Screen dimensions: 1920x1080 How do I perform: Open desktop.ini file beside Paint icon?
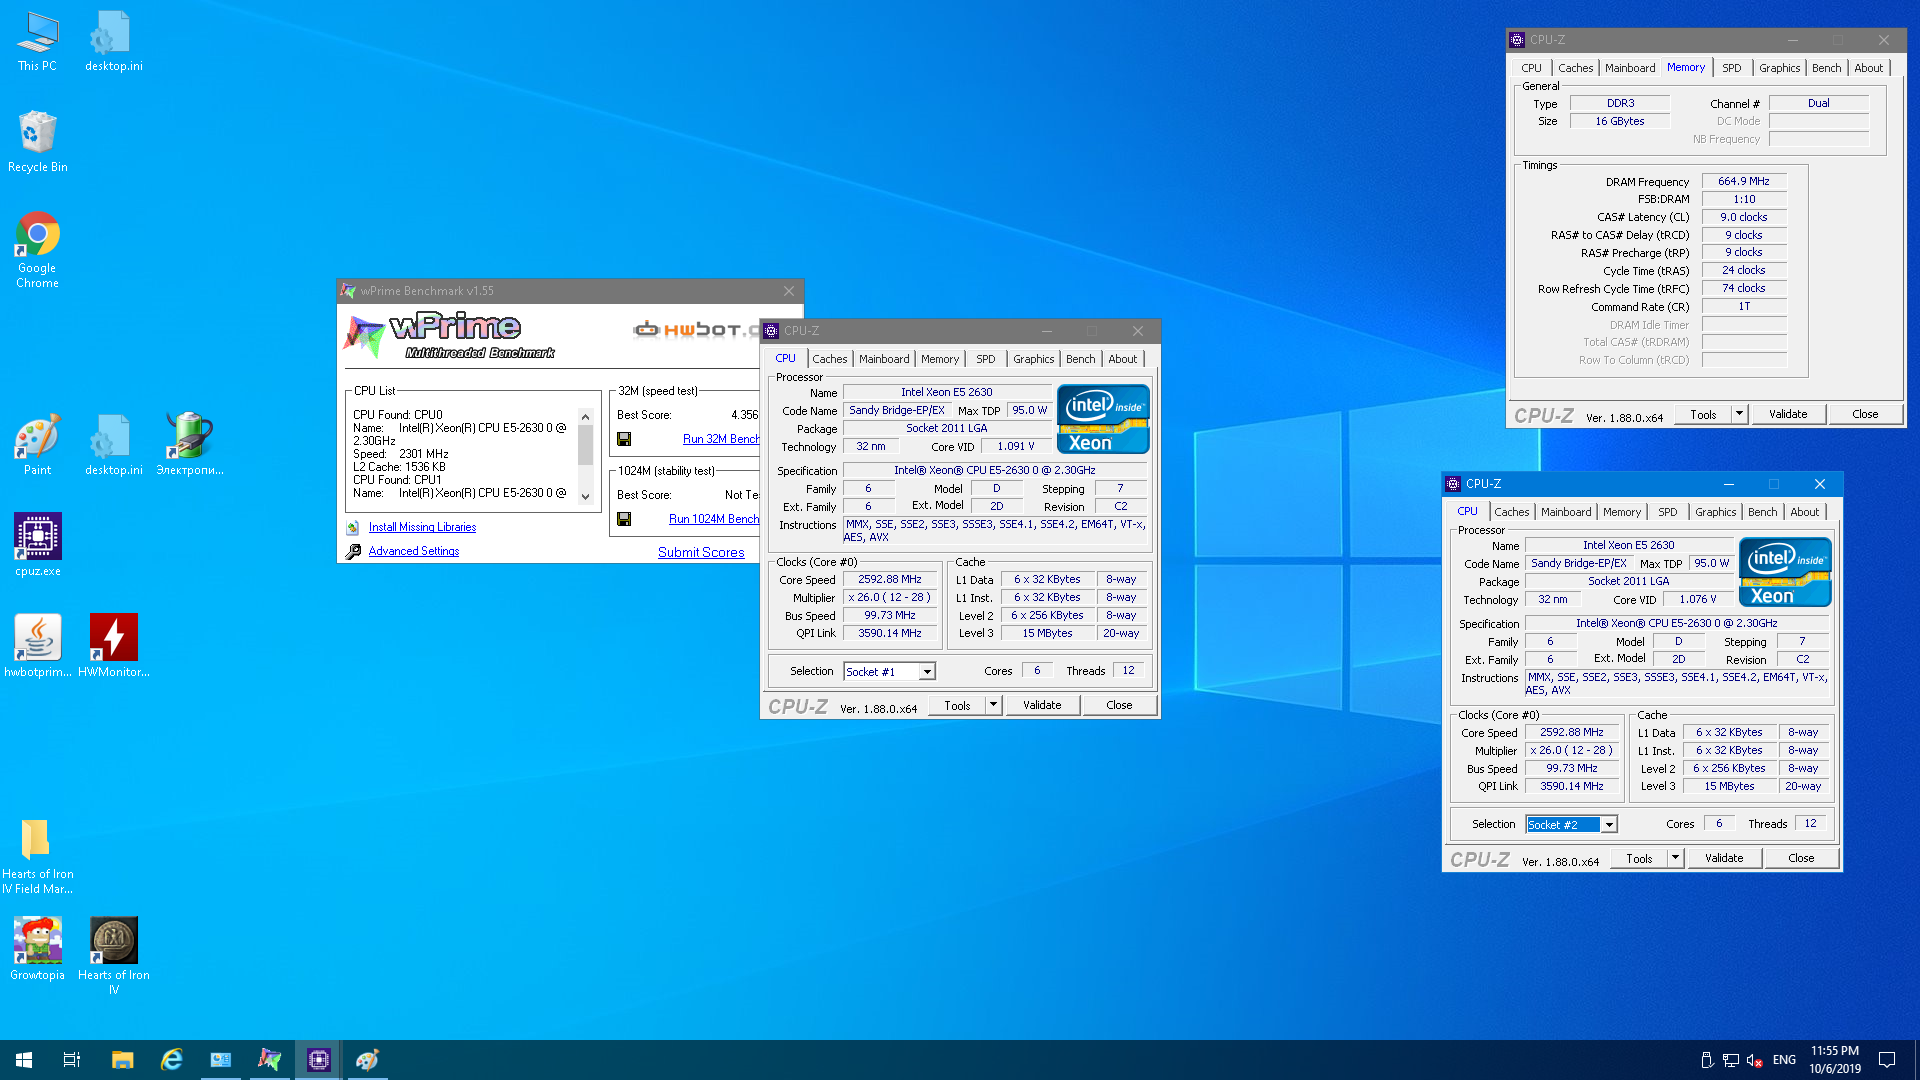point(114,445)
